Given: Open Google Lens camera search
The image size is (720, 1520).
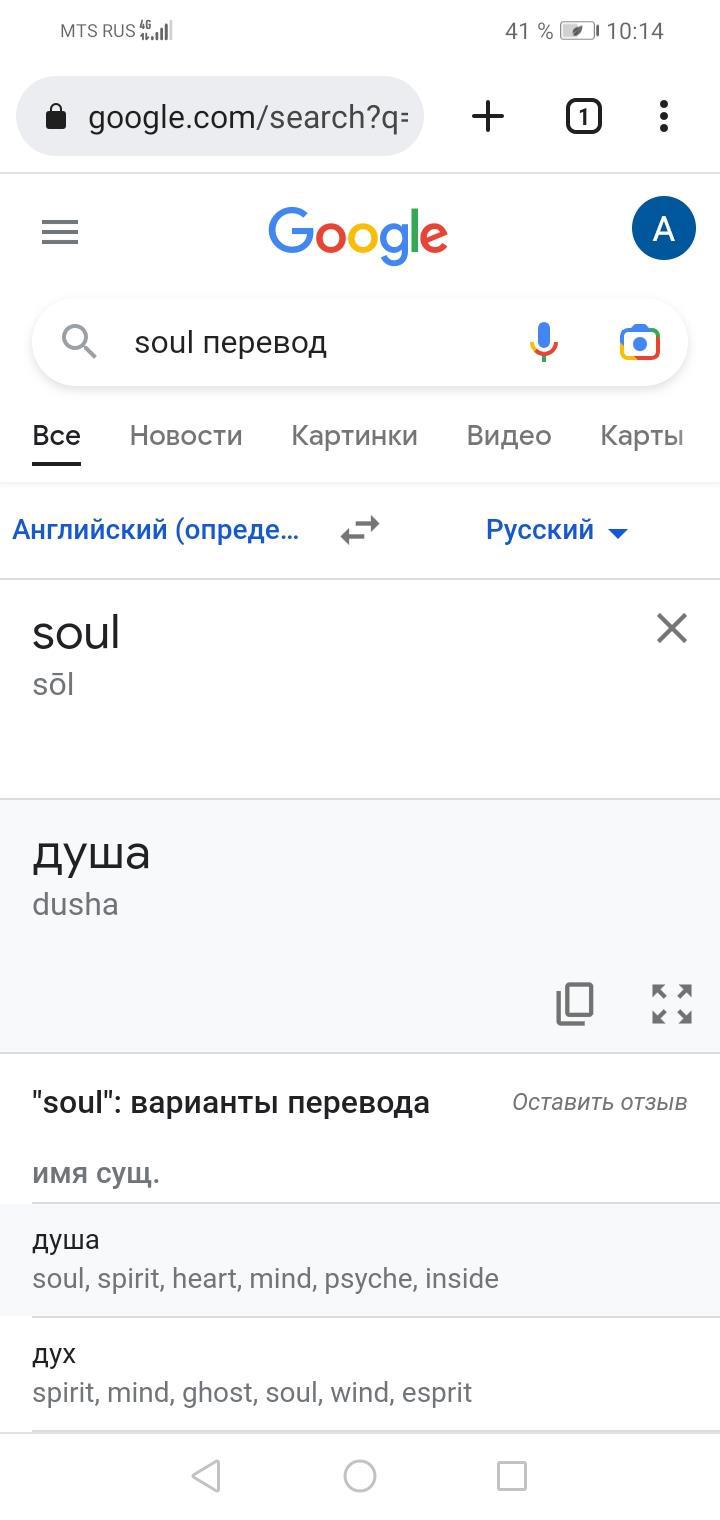Looking at the screenshot, I should (x=639, y=342).
